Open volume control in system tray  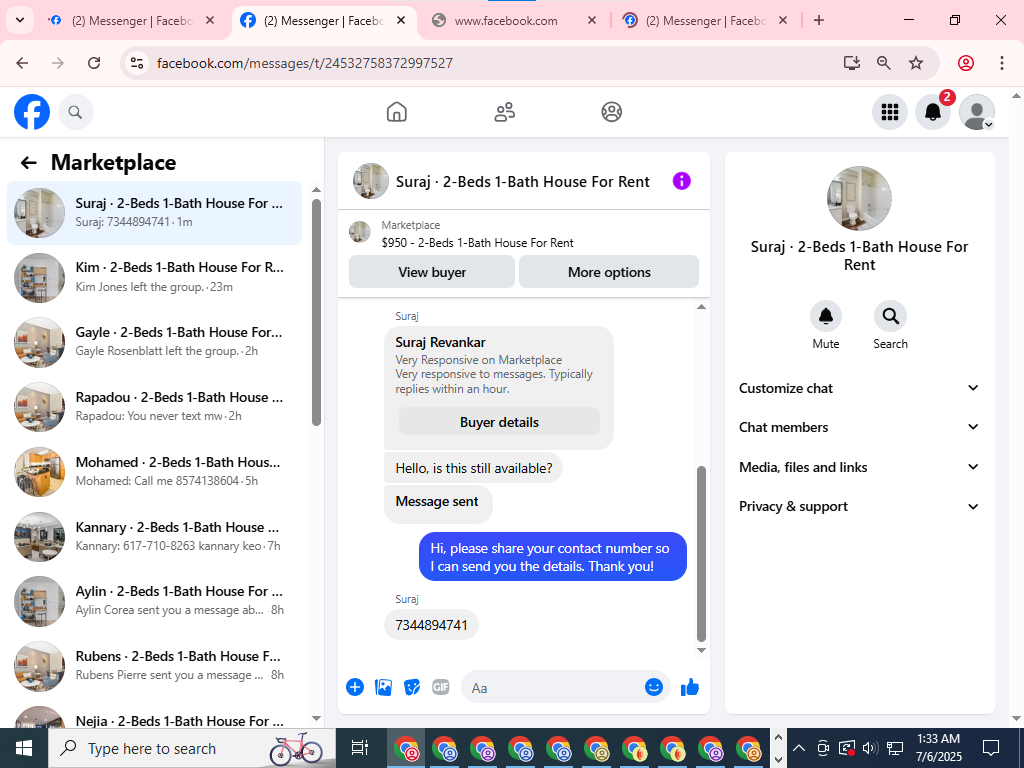pyautogui.click(x=869, y=748)
